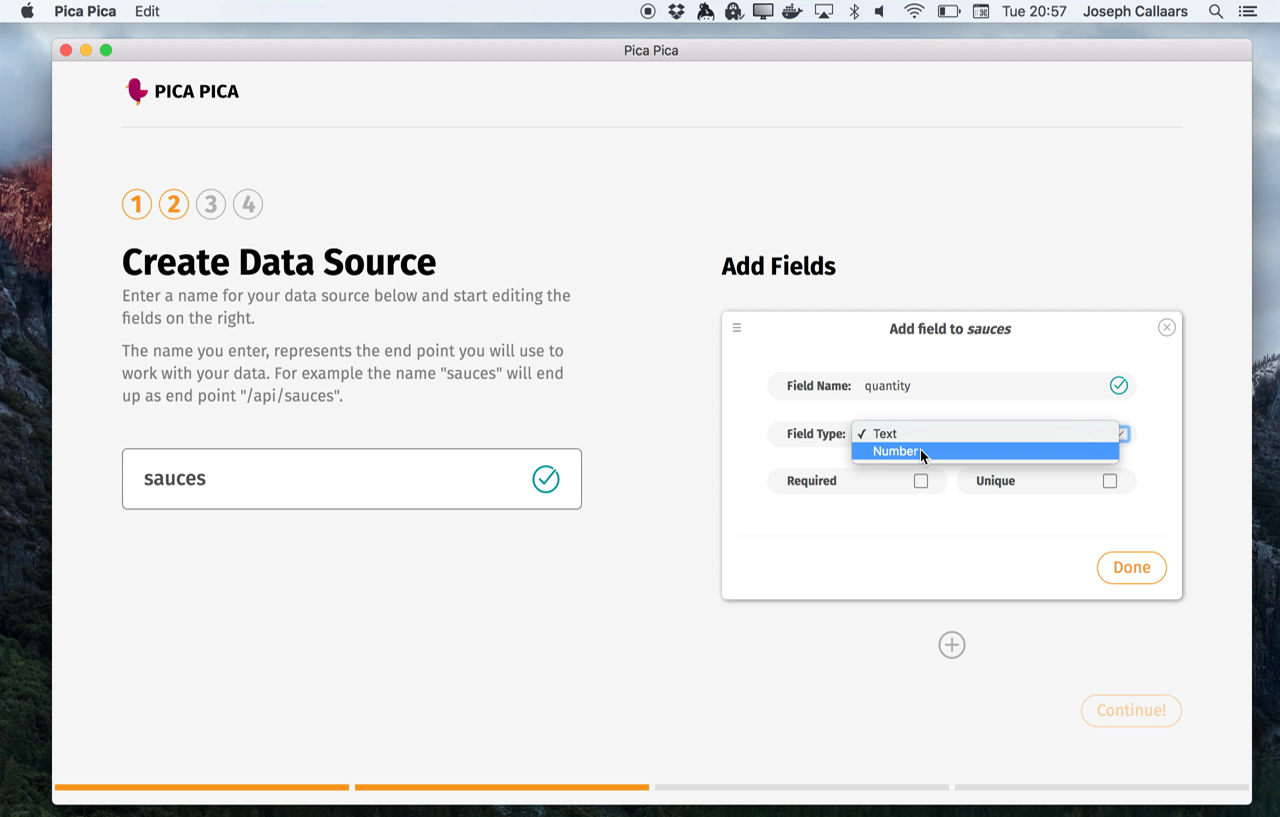Screen dimensions: 1280x817
Task: Open the Edit menu
Action: pyautogui.click(x=147, y=11)
